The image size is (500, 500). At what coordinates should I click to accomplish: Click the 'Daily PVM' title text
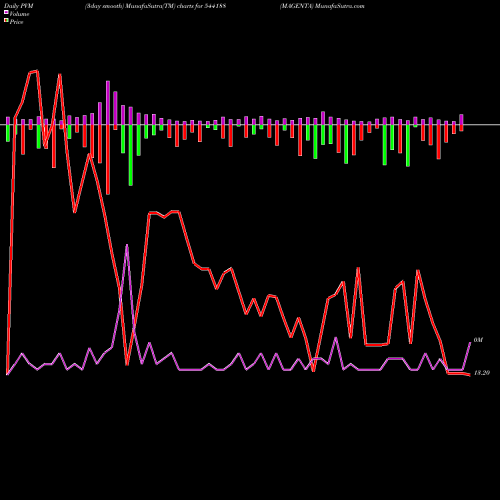click(19, 6)
